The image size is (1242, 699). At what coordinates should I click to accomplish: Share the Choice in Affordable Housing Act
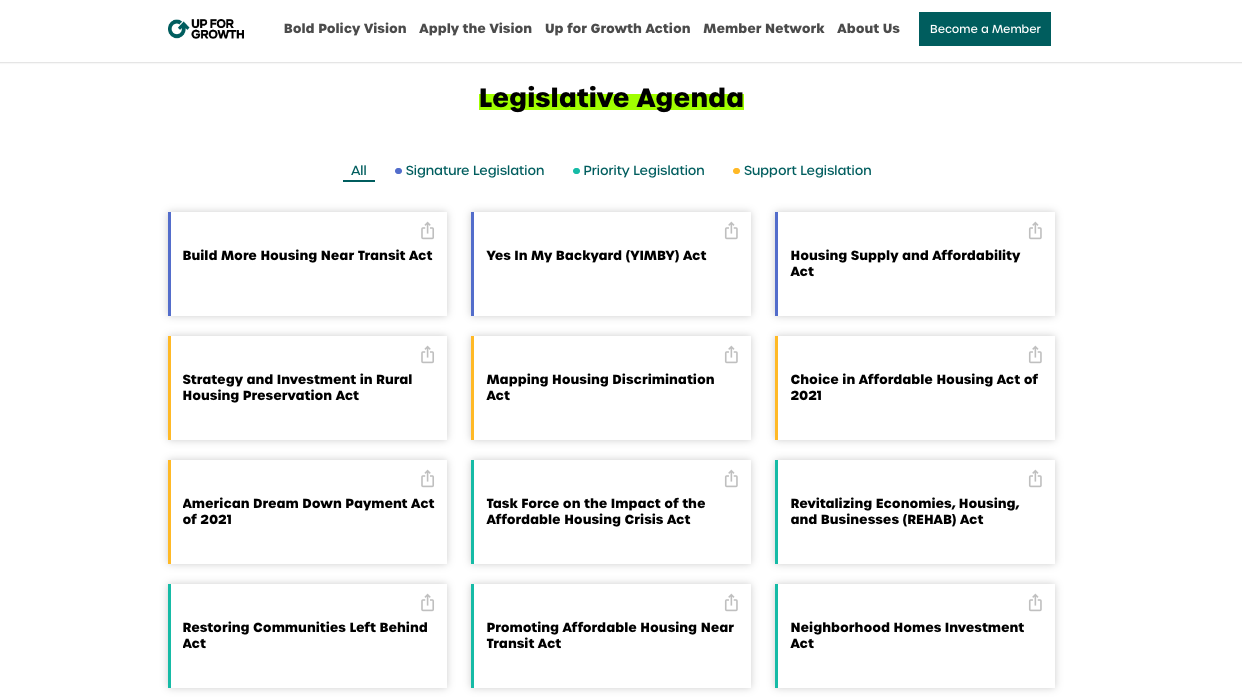(1035, 355)
